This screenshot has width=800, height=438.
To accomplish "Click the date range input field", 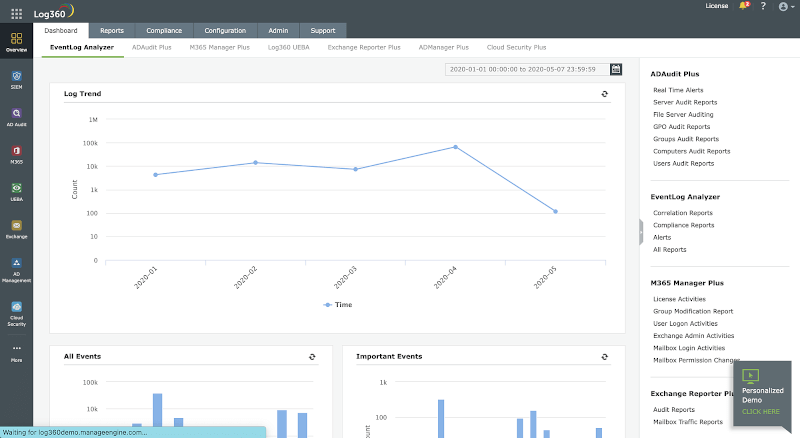I will click(x=526, y=69).
